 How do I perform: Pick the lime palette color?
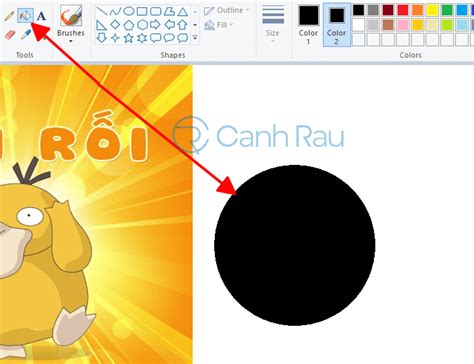[447, 25]
